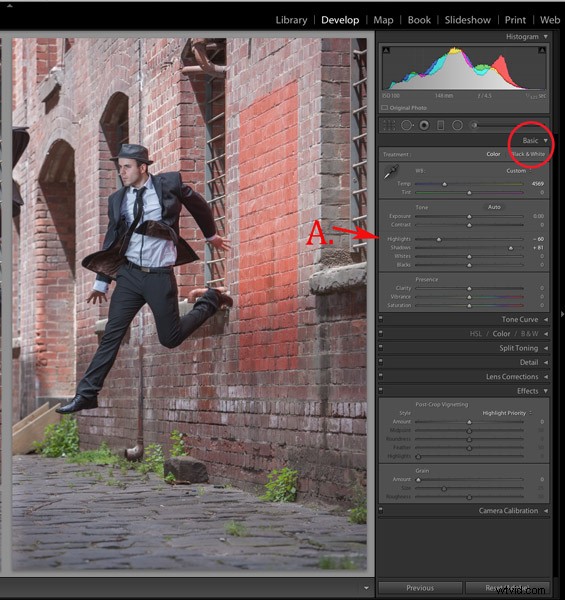565x600 pixels.
Task: Click the Temp value field 4569
Action: tap(537, 184)
